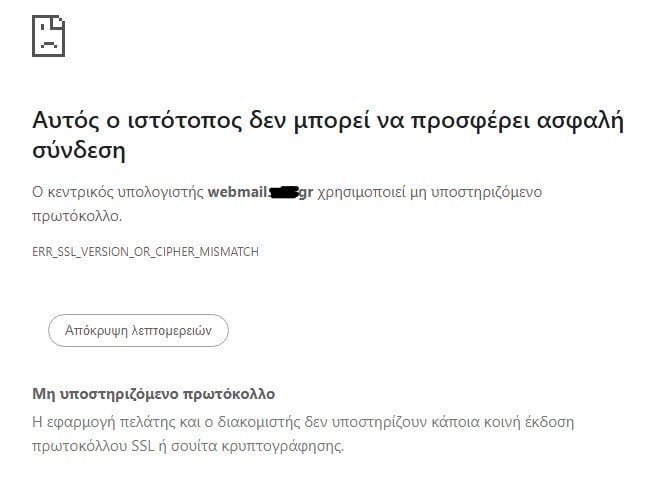Click the text χρησιμοποιεί μη υποστηριζόμενο

(430, 192)
